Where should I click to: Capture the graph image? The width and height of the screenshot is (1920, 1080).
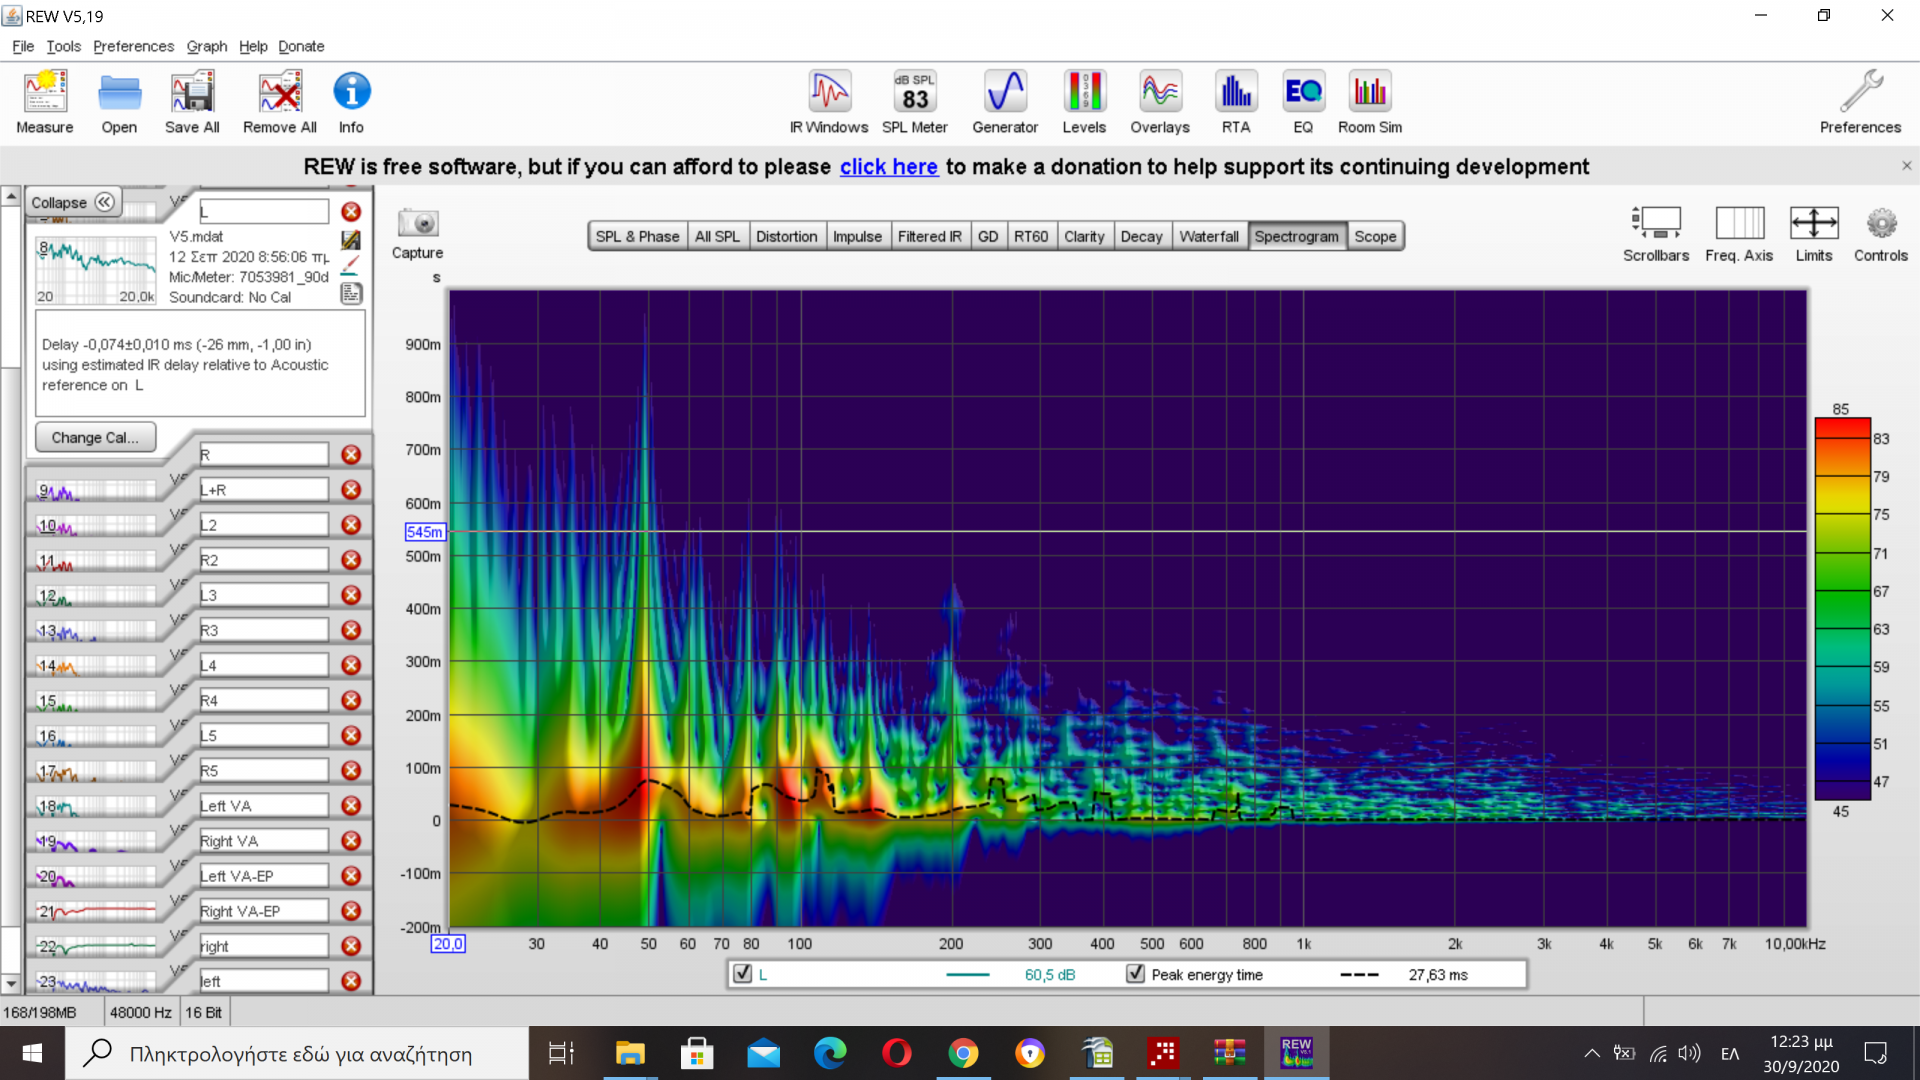pyautogui.click(x=417, y=234)
